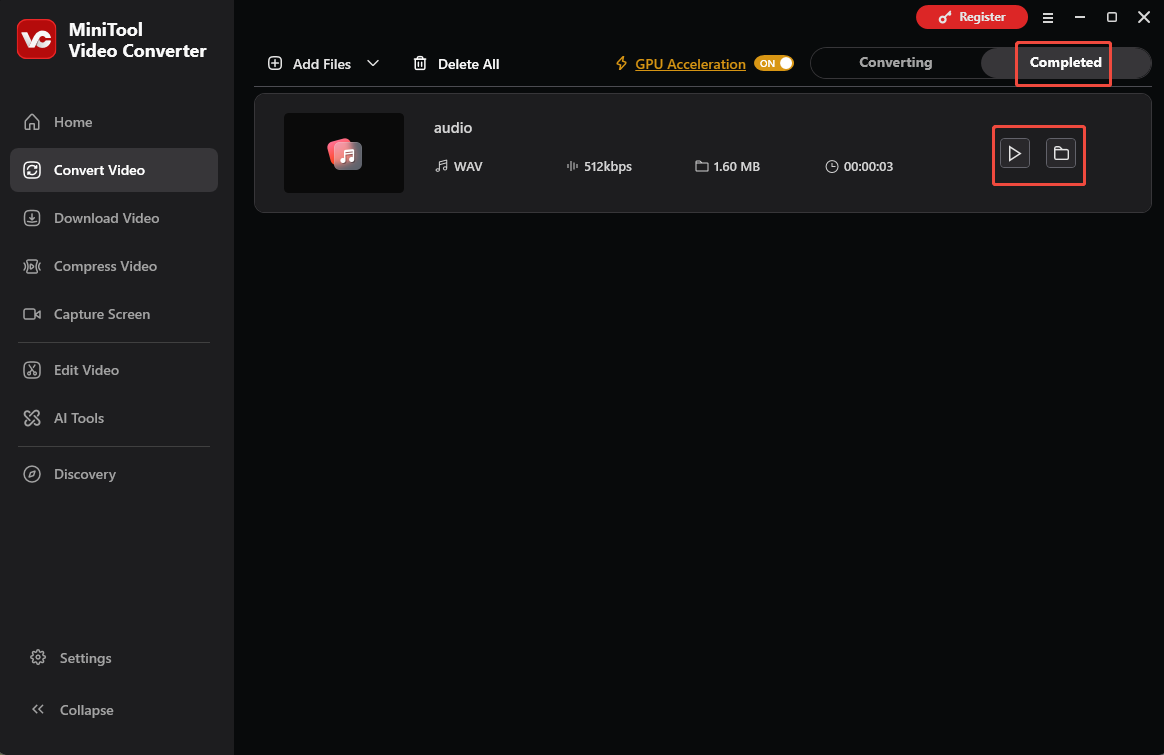1164x755 pixels.
Task: Collapse the sidebar with the double-chevron
Action: (x=38, y=709)
